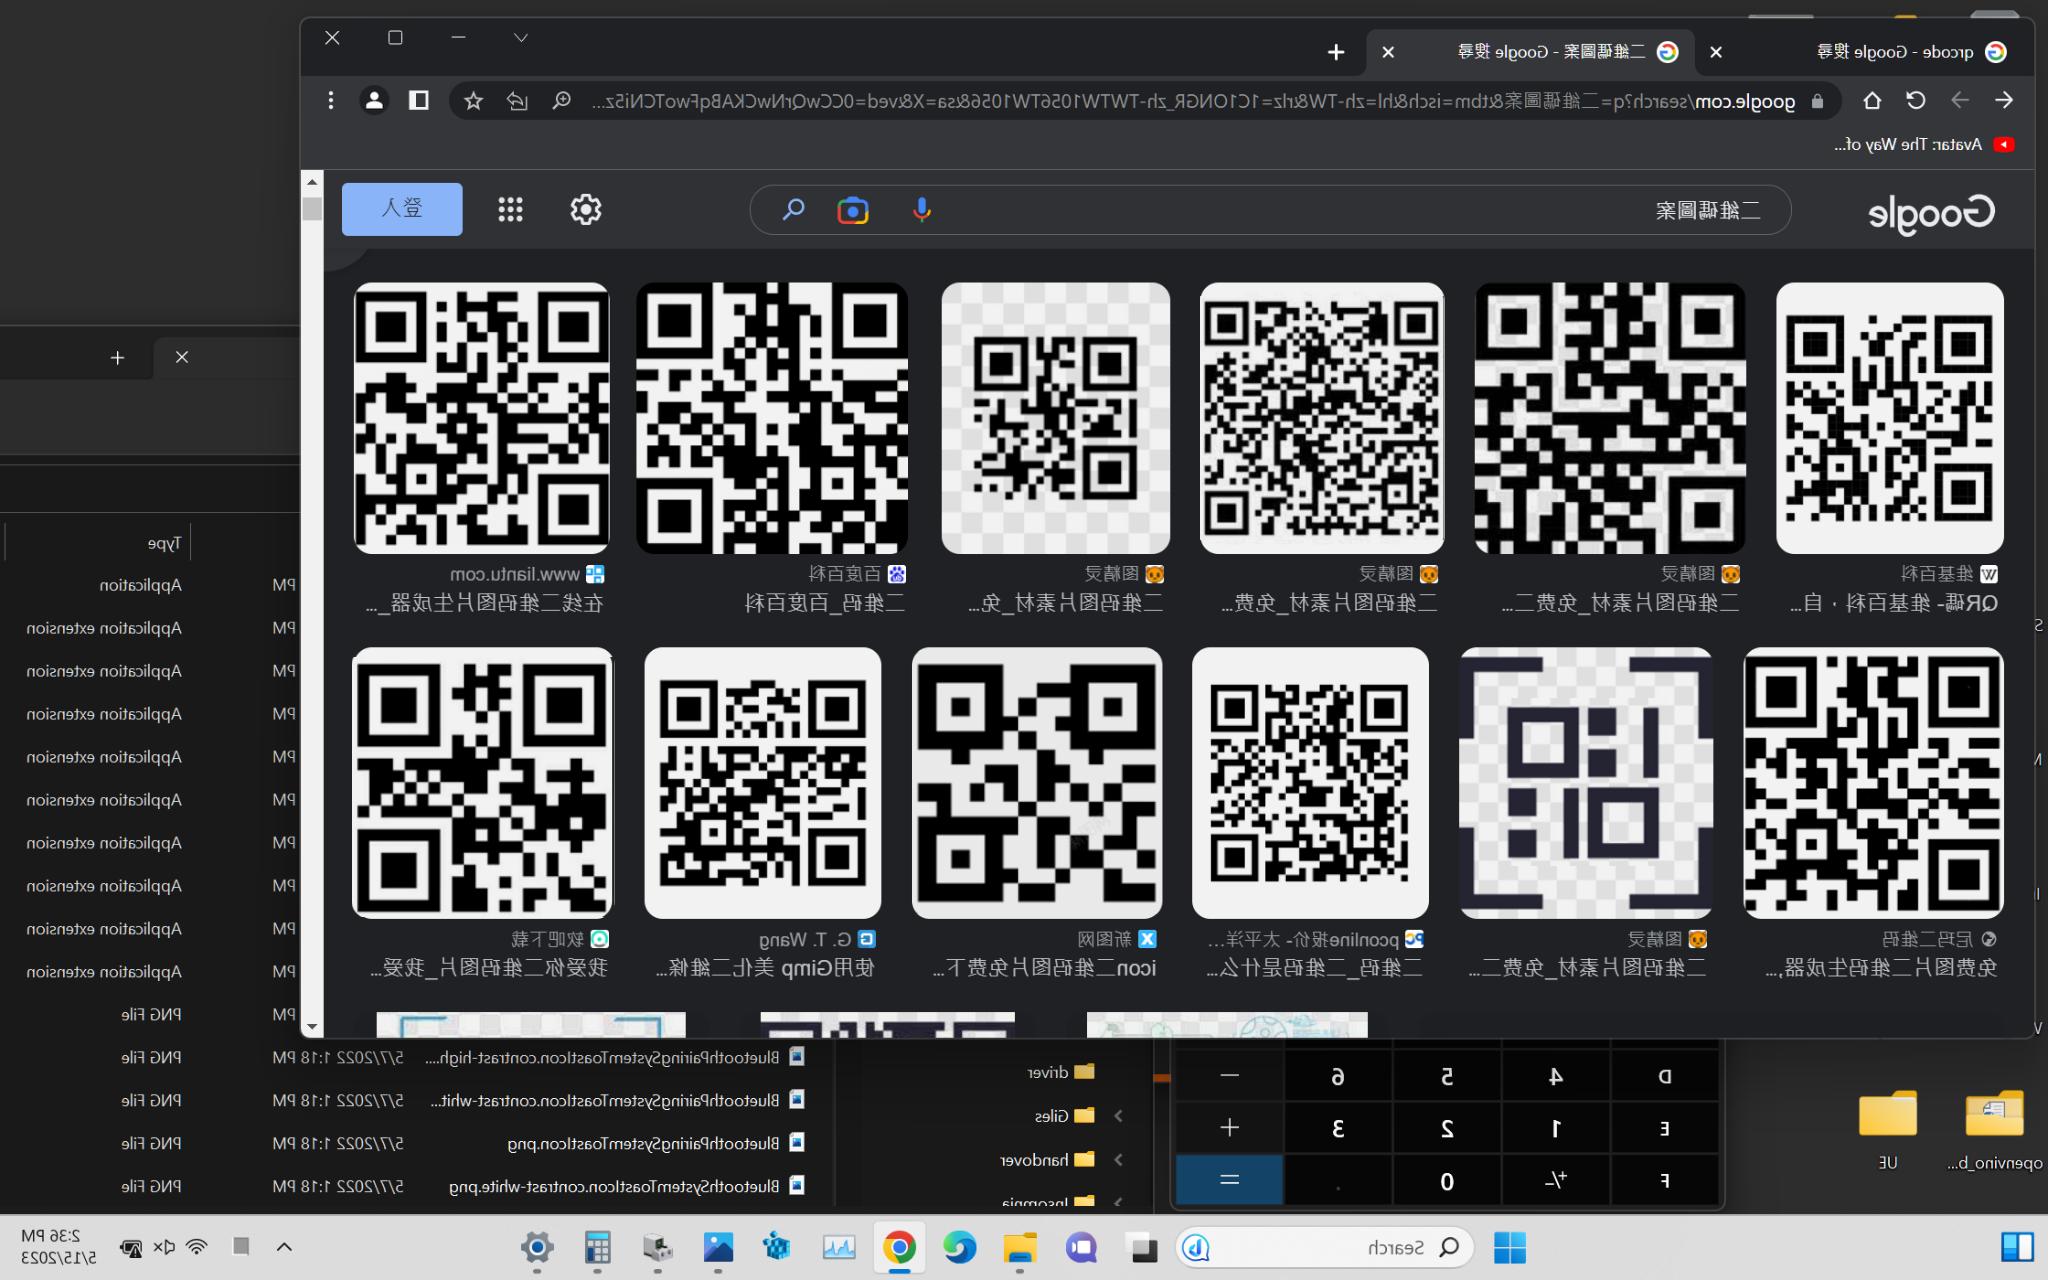Open the 新图网 icon二维码 thumbnail
This screenshot has height=1280, width=2048.
pos(1037,783)
